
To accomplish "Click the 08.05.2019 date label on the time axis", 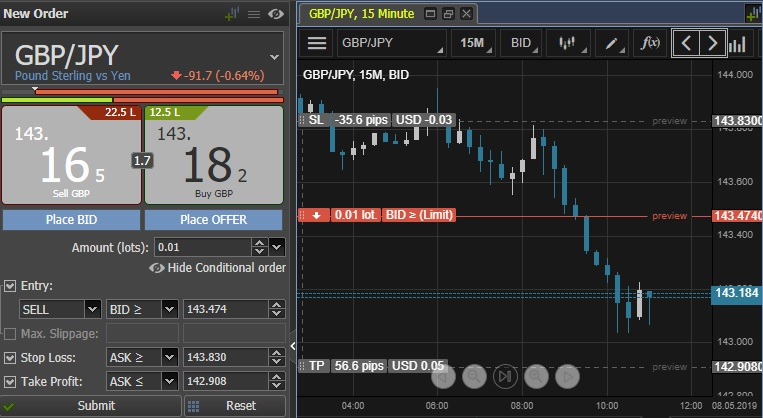I will (x=734, y=405).
